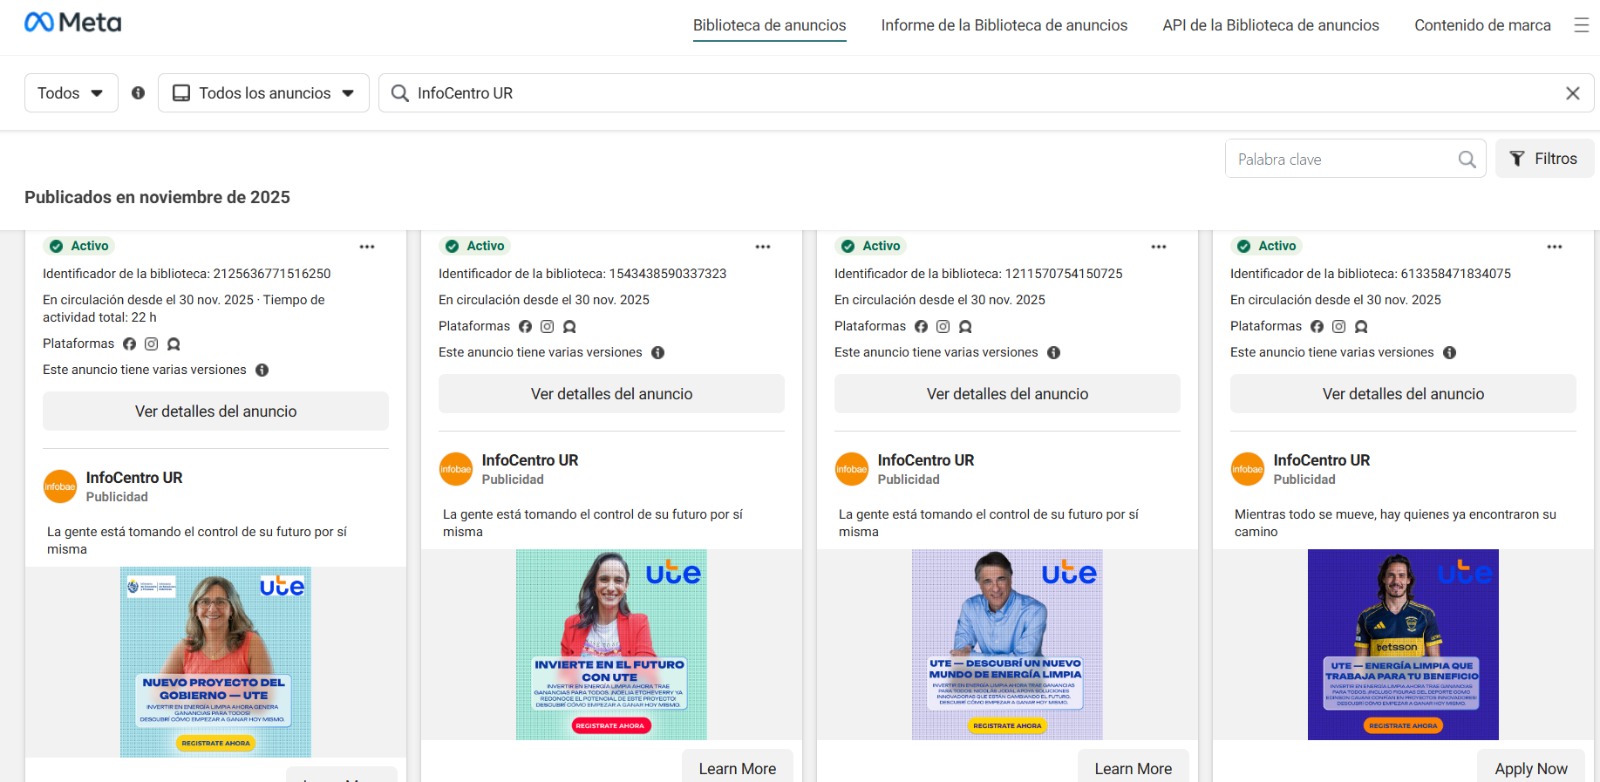Go to Contenido de marca tab
Viewport: 1600px width, 782px height.
coord(1482,25)
